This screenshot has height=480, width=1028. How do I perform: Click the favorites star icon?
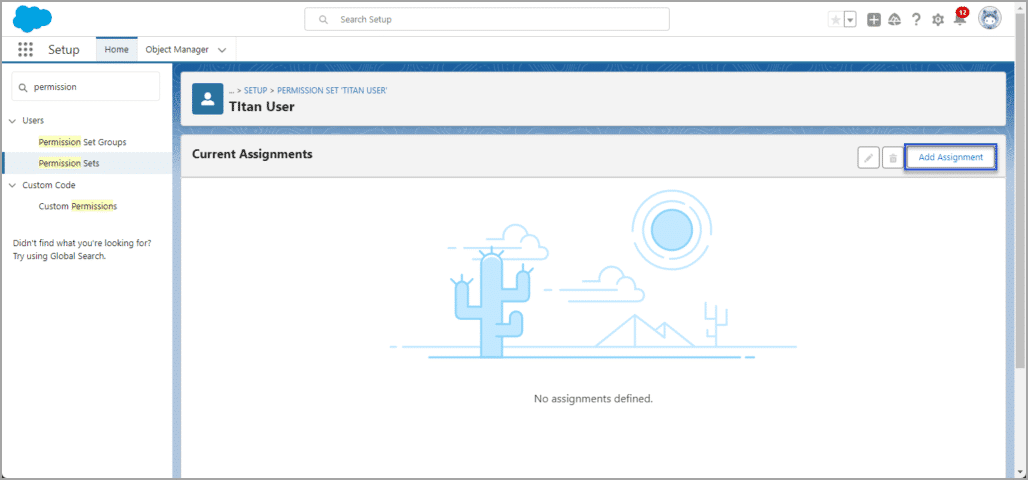click(x=835, y=20)
